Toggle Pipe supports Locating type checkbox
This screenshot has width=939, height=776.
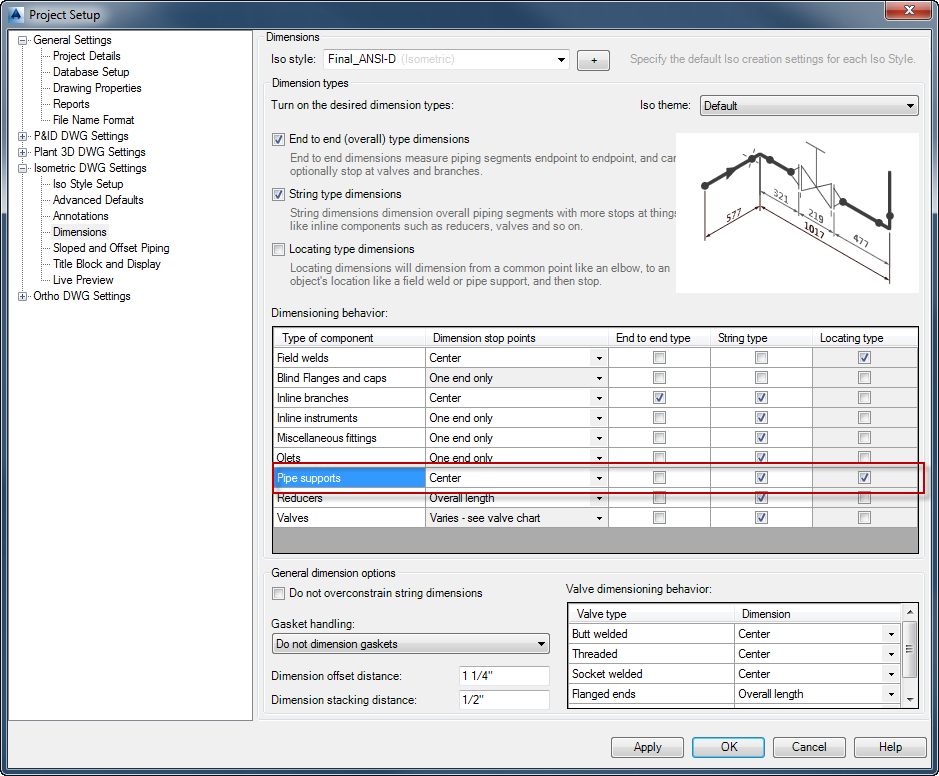864,477
